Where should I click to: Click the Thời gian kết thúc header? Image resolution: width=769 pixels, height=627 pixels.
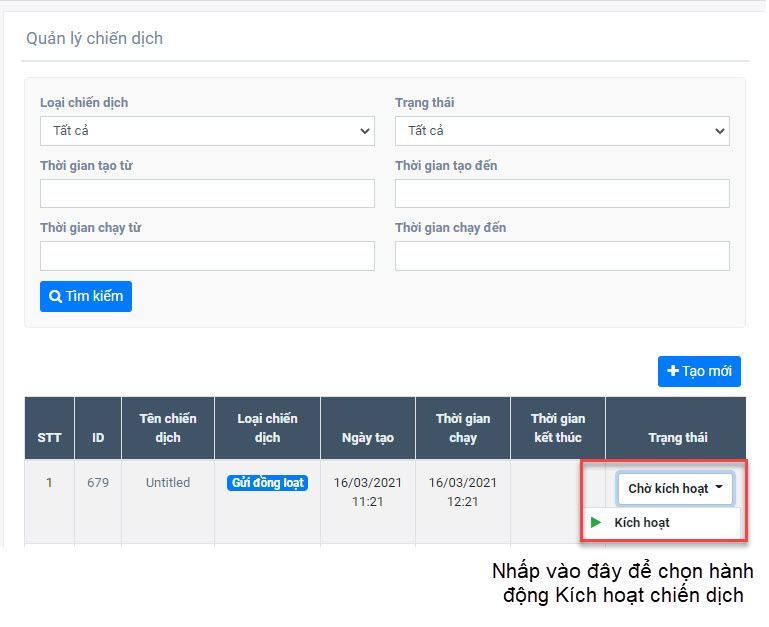click(558, 428)
